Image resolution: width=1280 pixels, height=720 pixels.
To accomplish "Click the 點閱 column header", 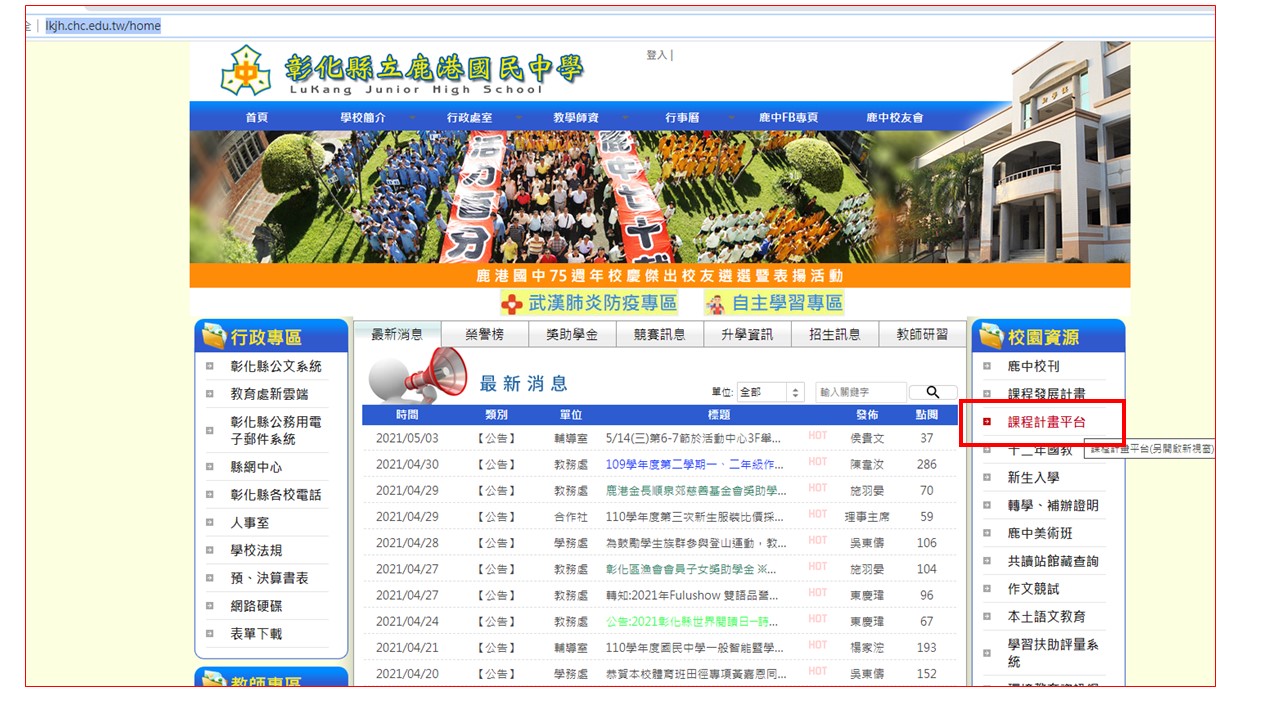I will 927,415.
